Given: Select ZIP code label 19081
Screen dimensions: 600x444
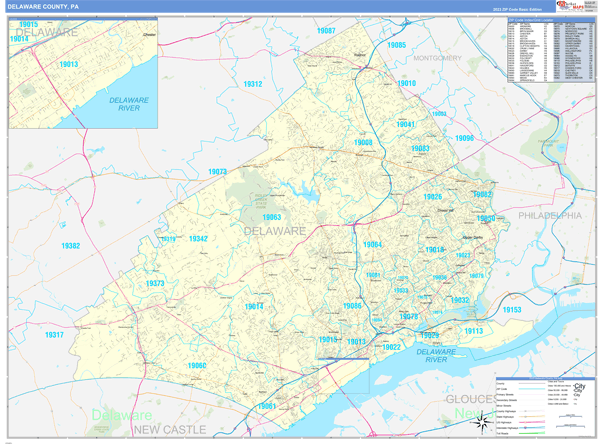Looking at the screenshot, I should [x=373, y=275].
